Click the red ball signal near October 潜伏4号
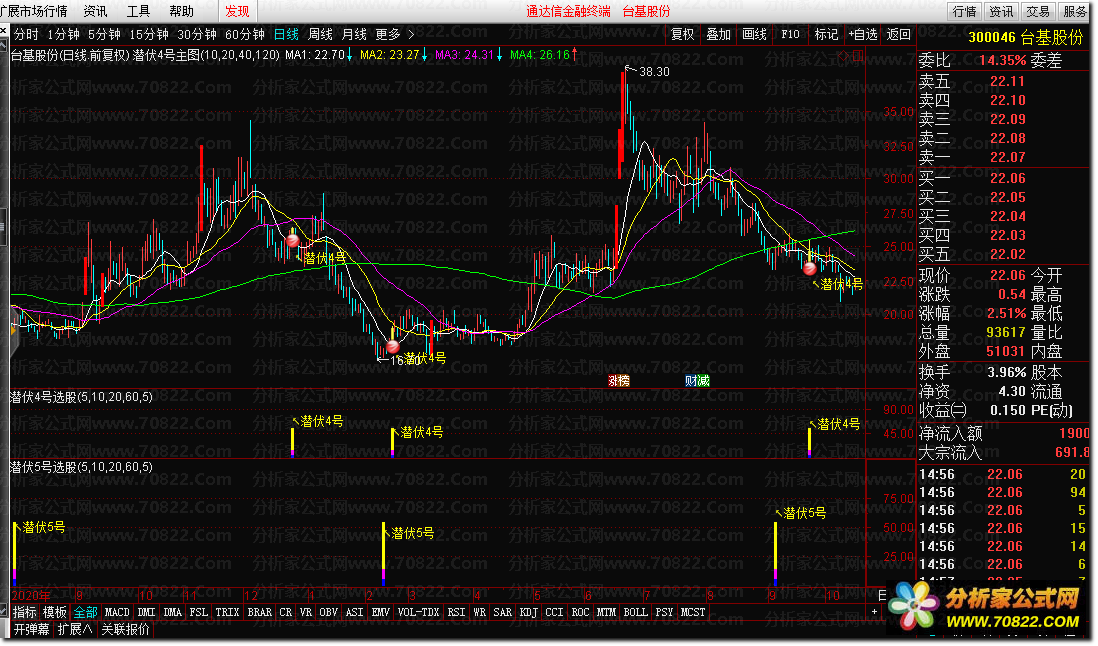 [x=809, y=268]
